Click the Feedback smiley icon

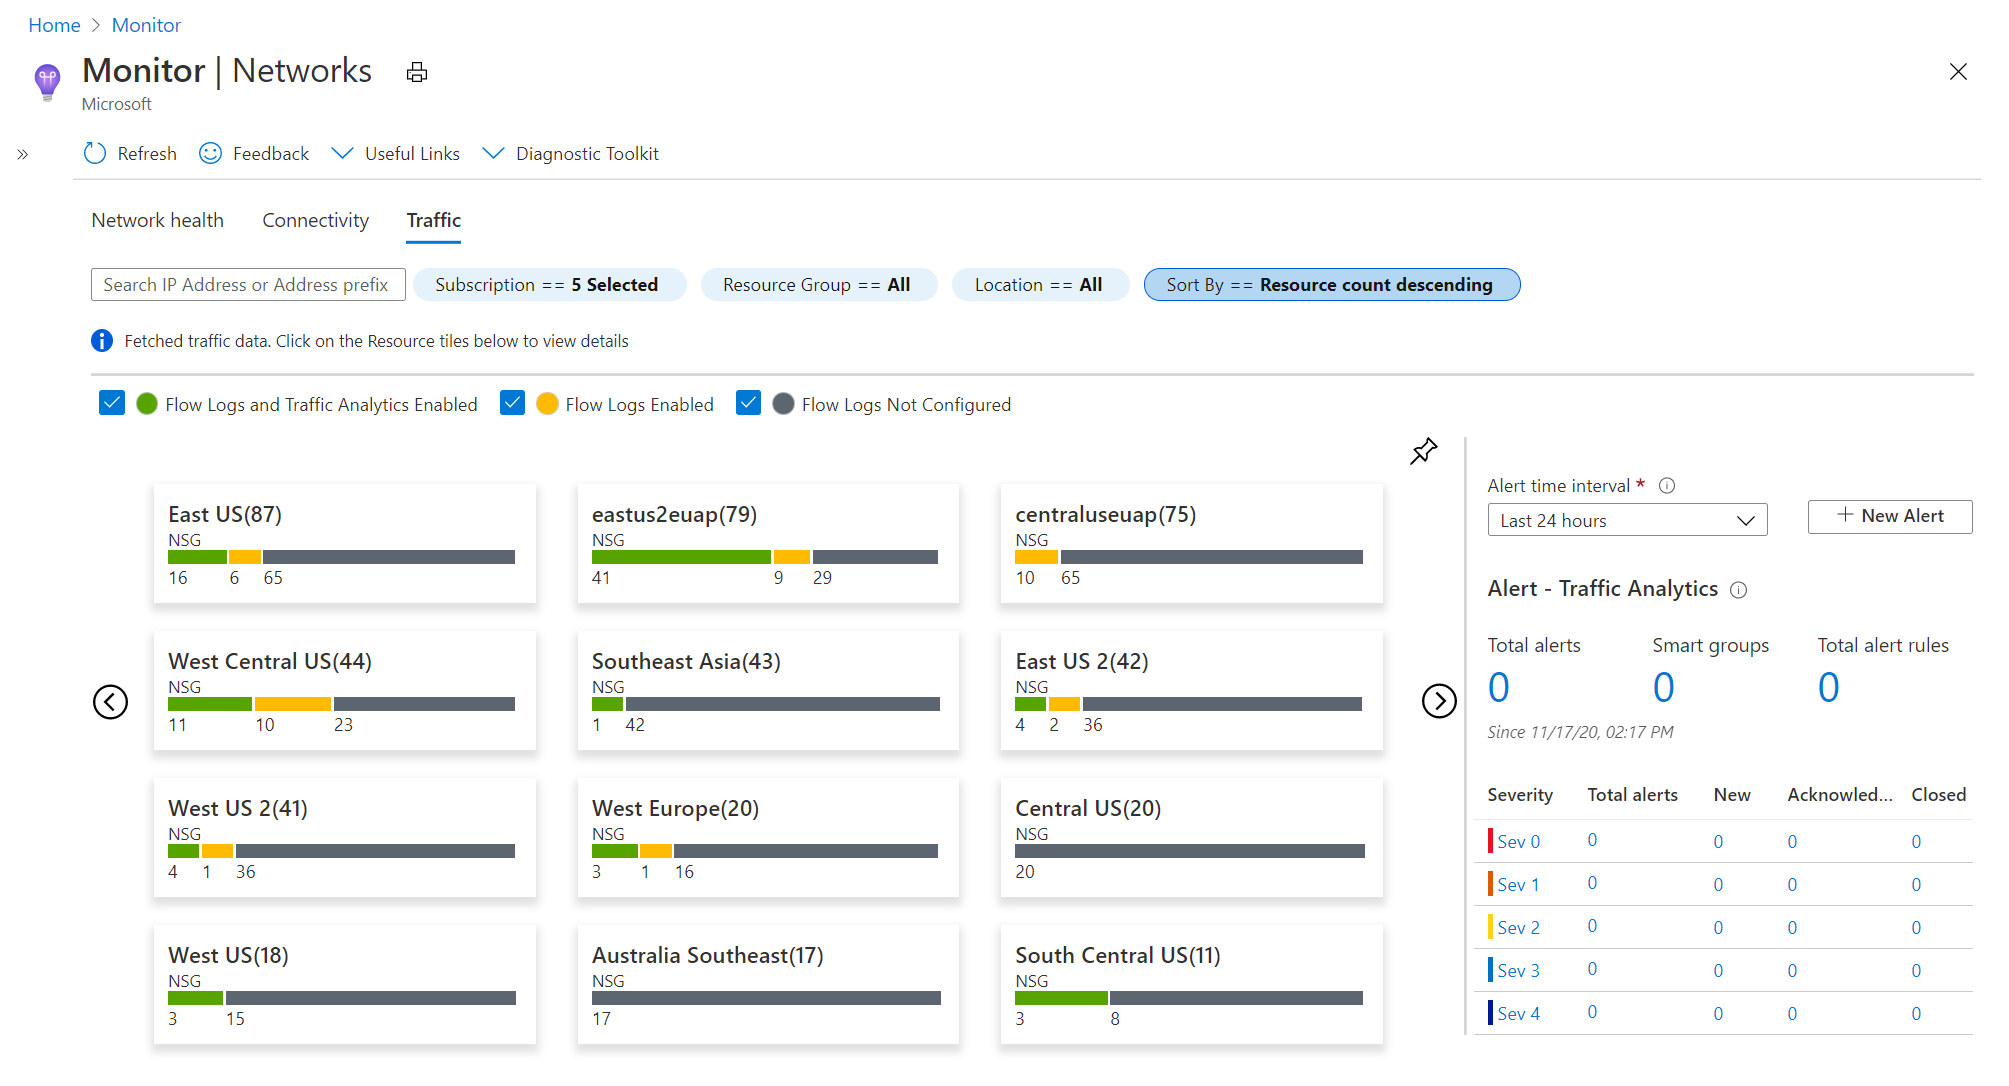point(210,153)
